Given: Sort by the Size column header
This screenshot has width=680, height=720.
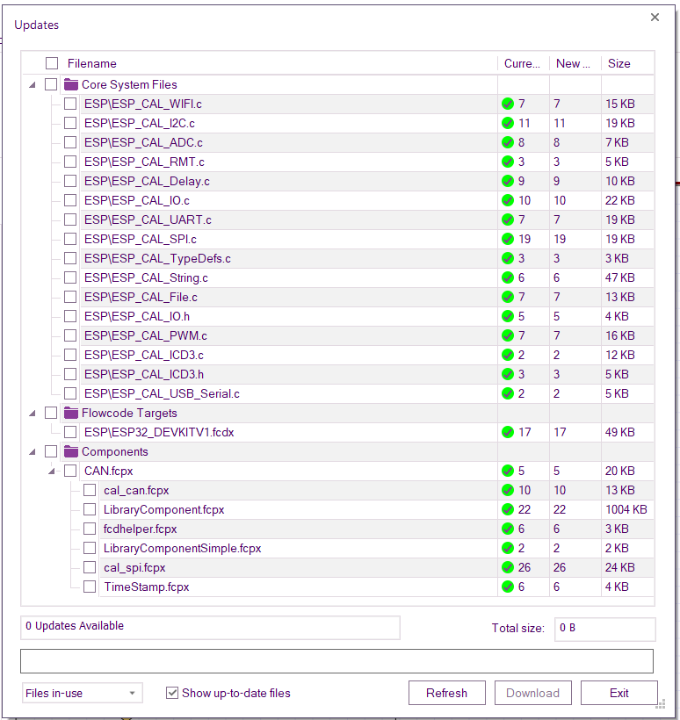Looking at the screenshot, I should (x=620, y=64).
